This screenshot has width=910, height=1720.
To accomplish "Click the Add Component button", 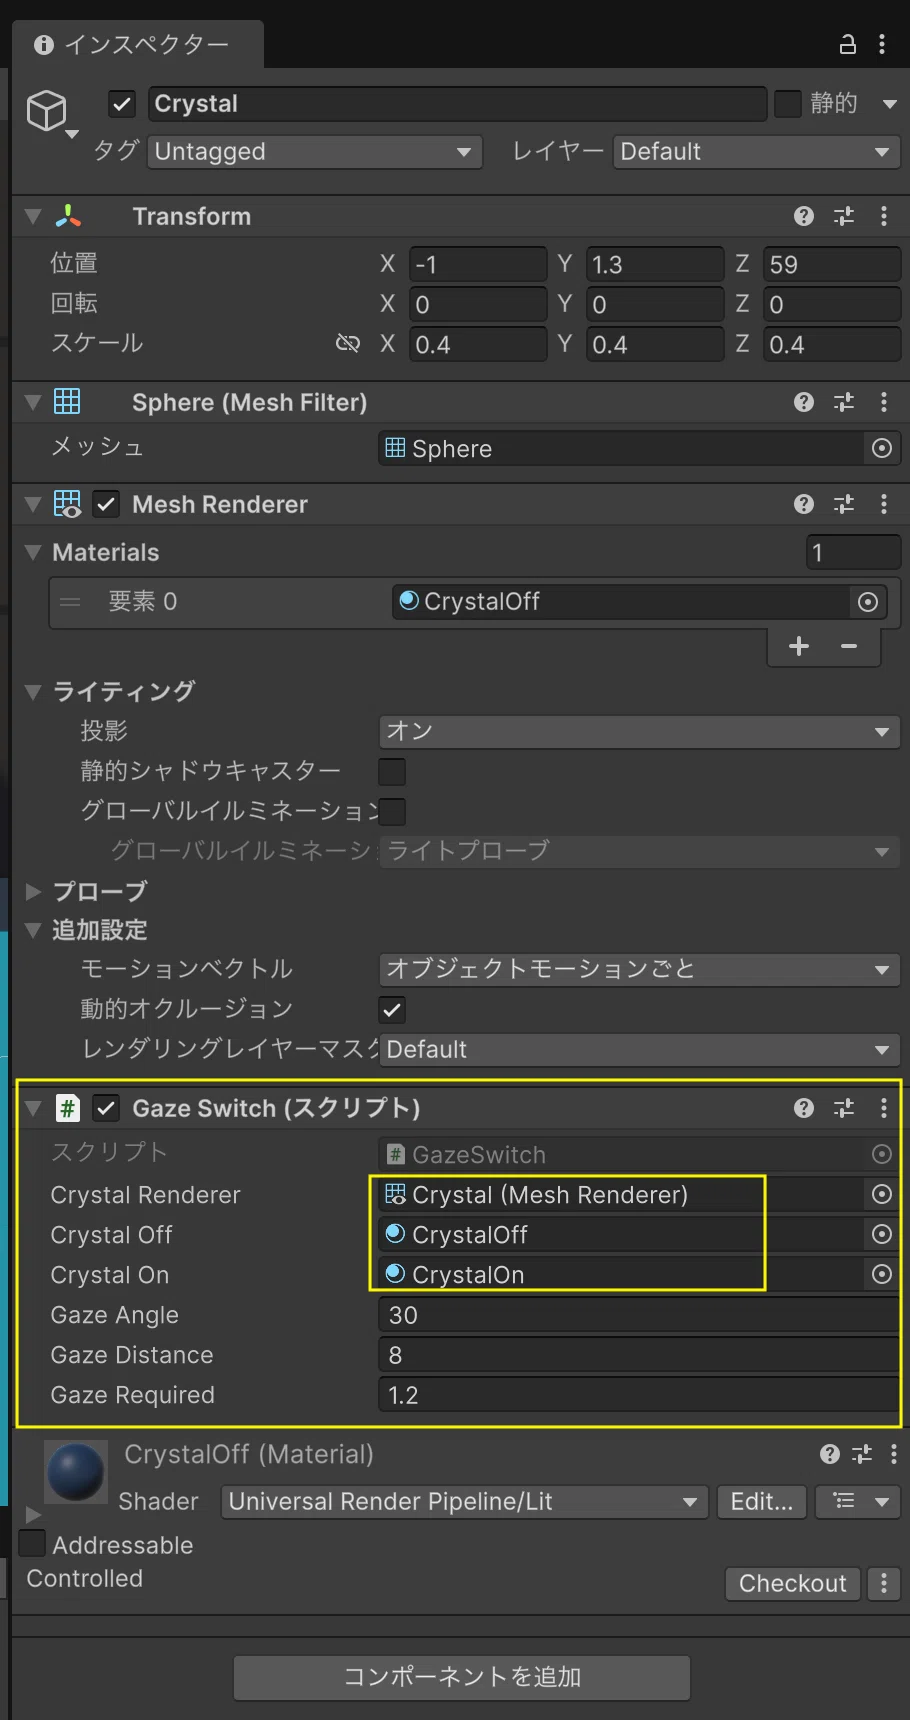I will [x=462, y=1677].
